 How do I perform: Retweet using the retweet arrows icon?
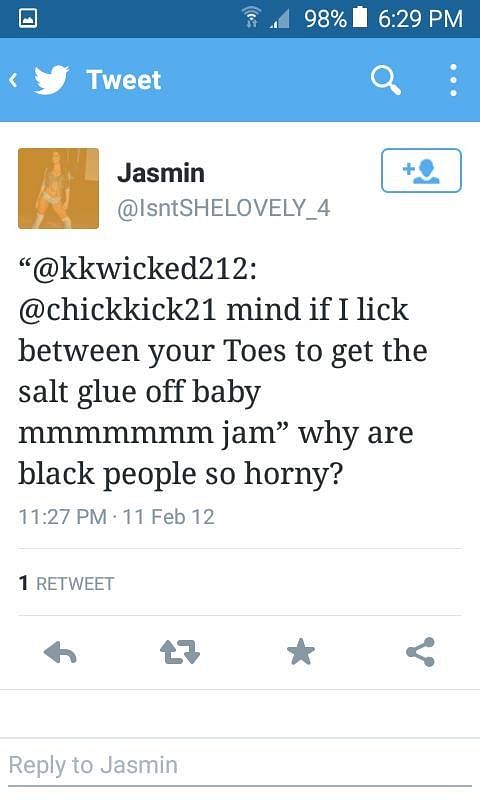180,653
